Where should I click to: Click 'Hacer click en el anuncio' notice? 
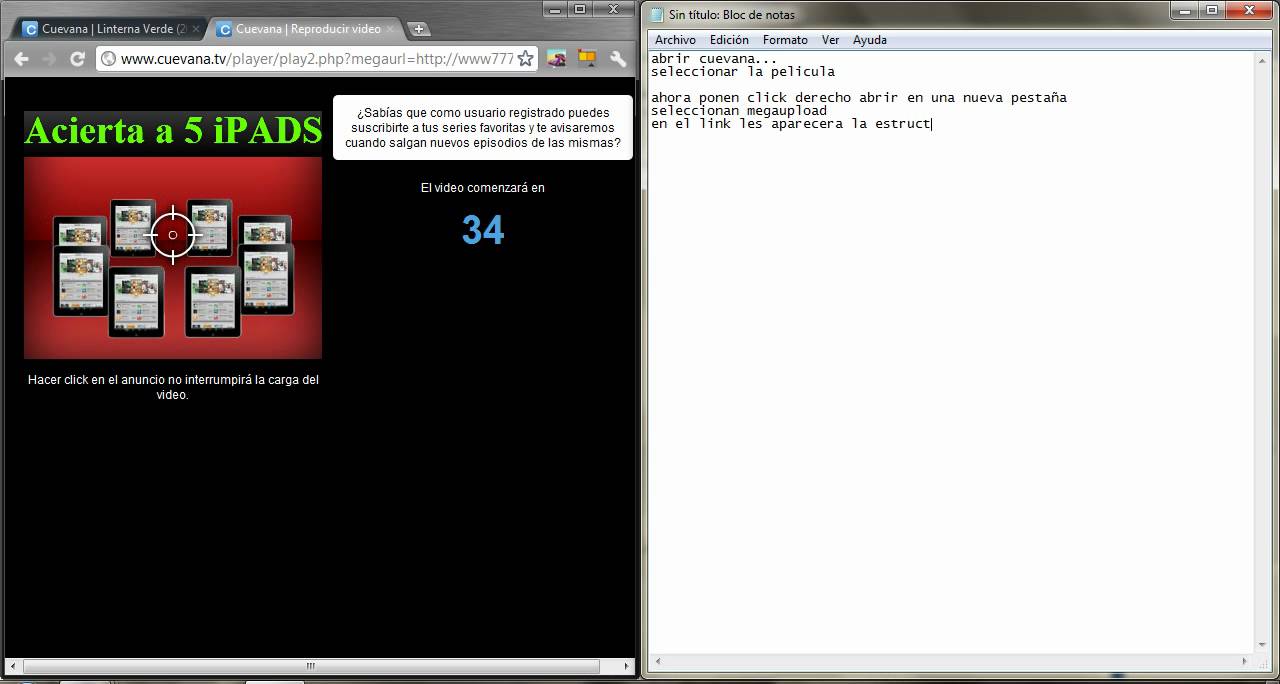click(173, 387)
